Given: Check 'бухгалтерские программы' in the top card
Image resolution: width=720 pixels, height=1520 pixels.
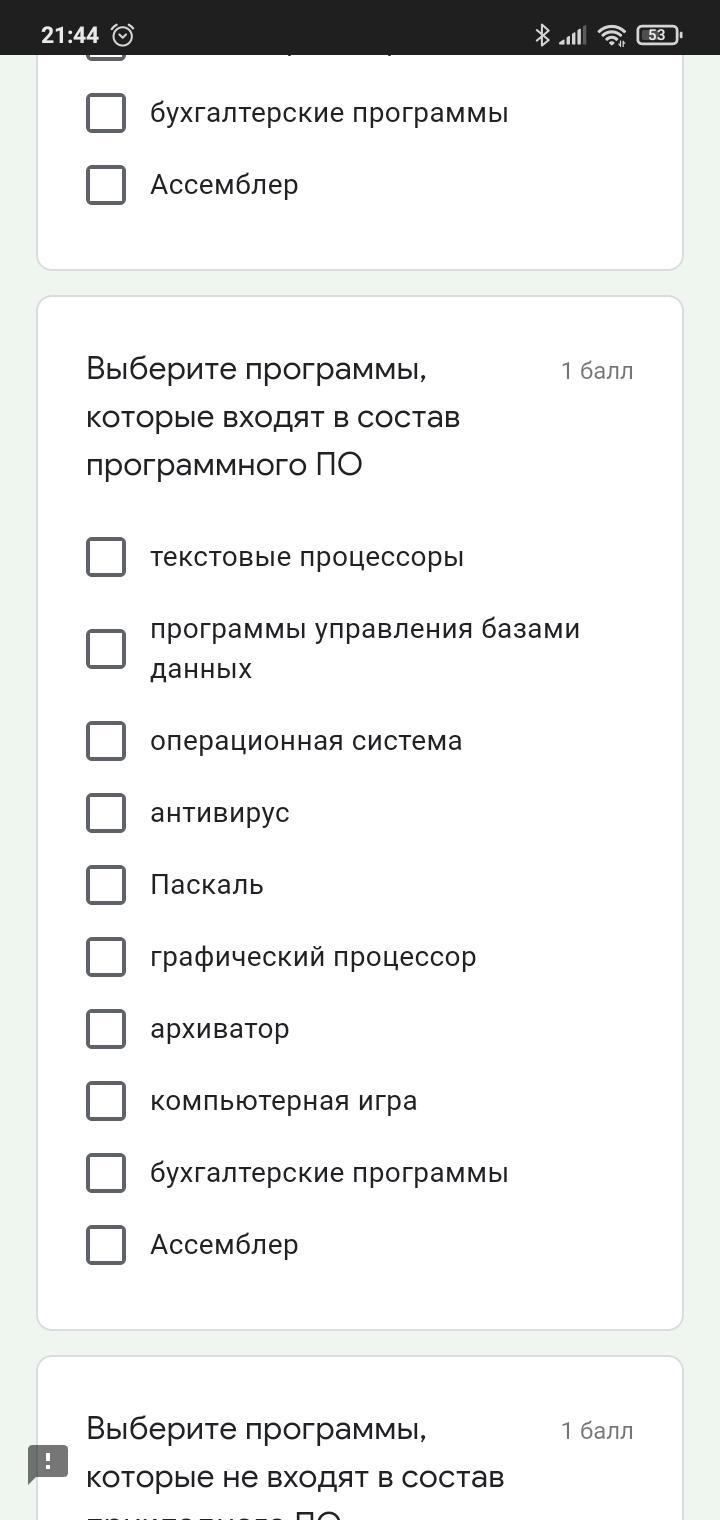Looking at the screenshot, I should tap(106, 113).
